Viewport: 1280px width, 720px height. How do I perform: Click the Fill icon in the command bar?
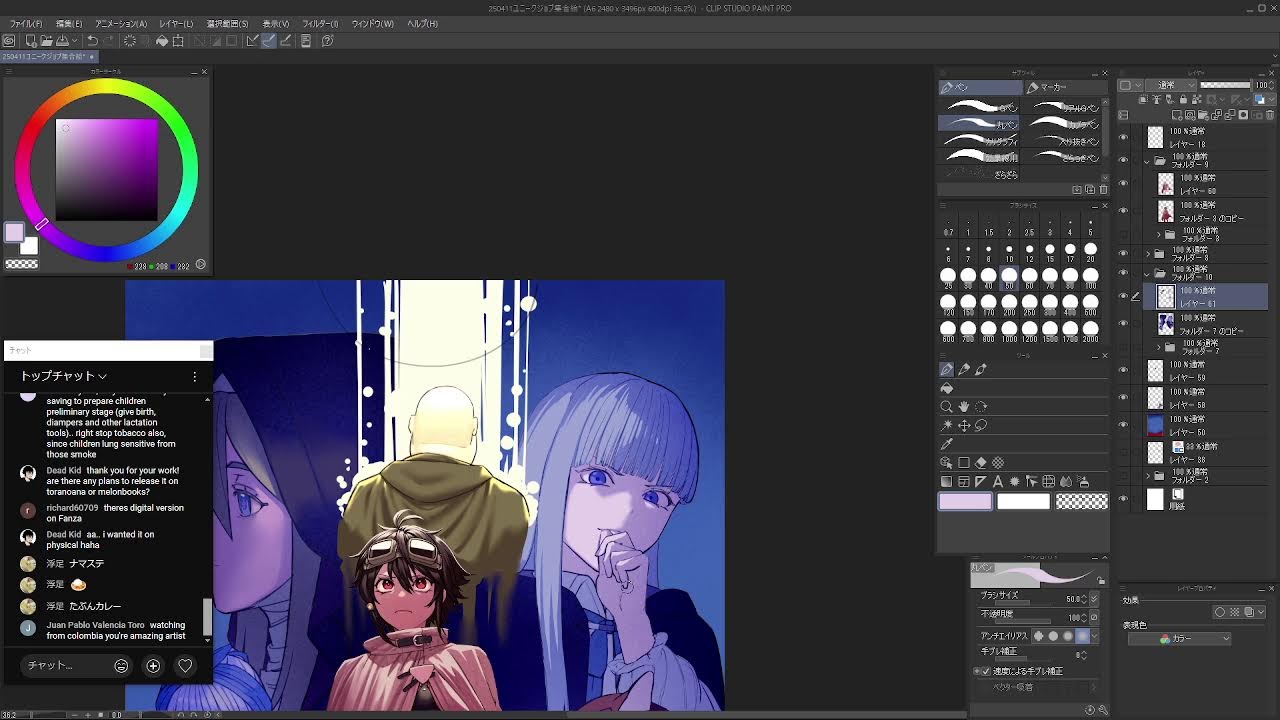tap(162, 41)
